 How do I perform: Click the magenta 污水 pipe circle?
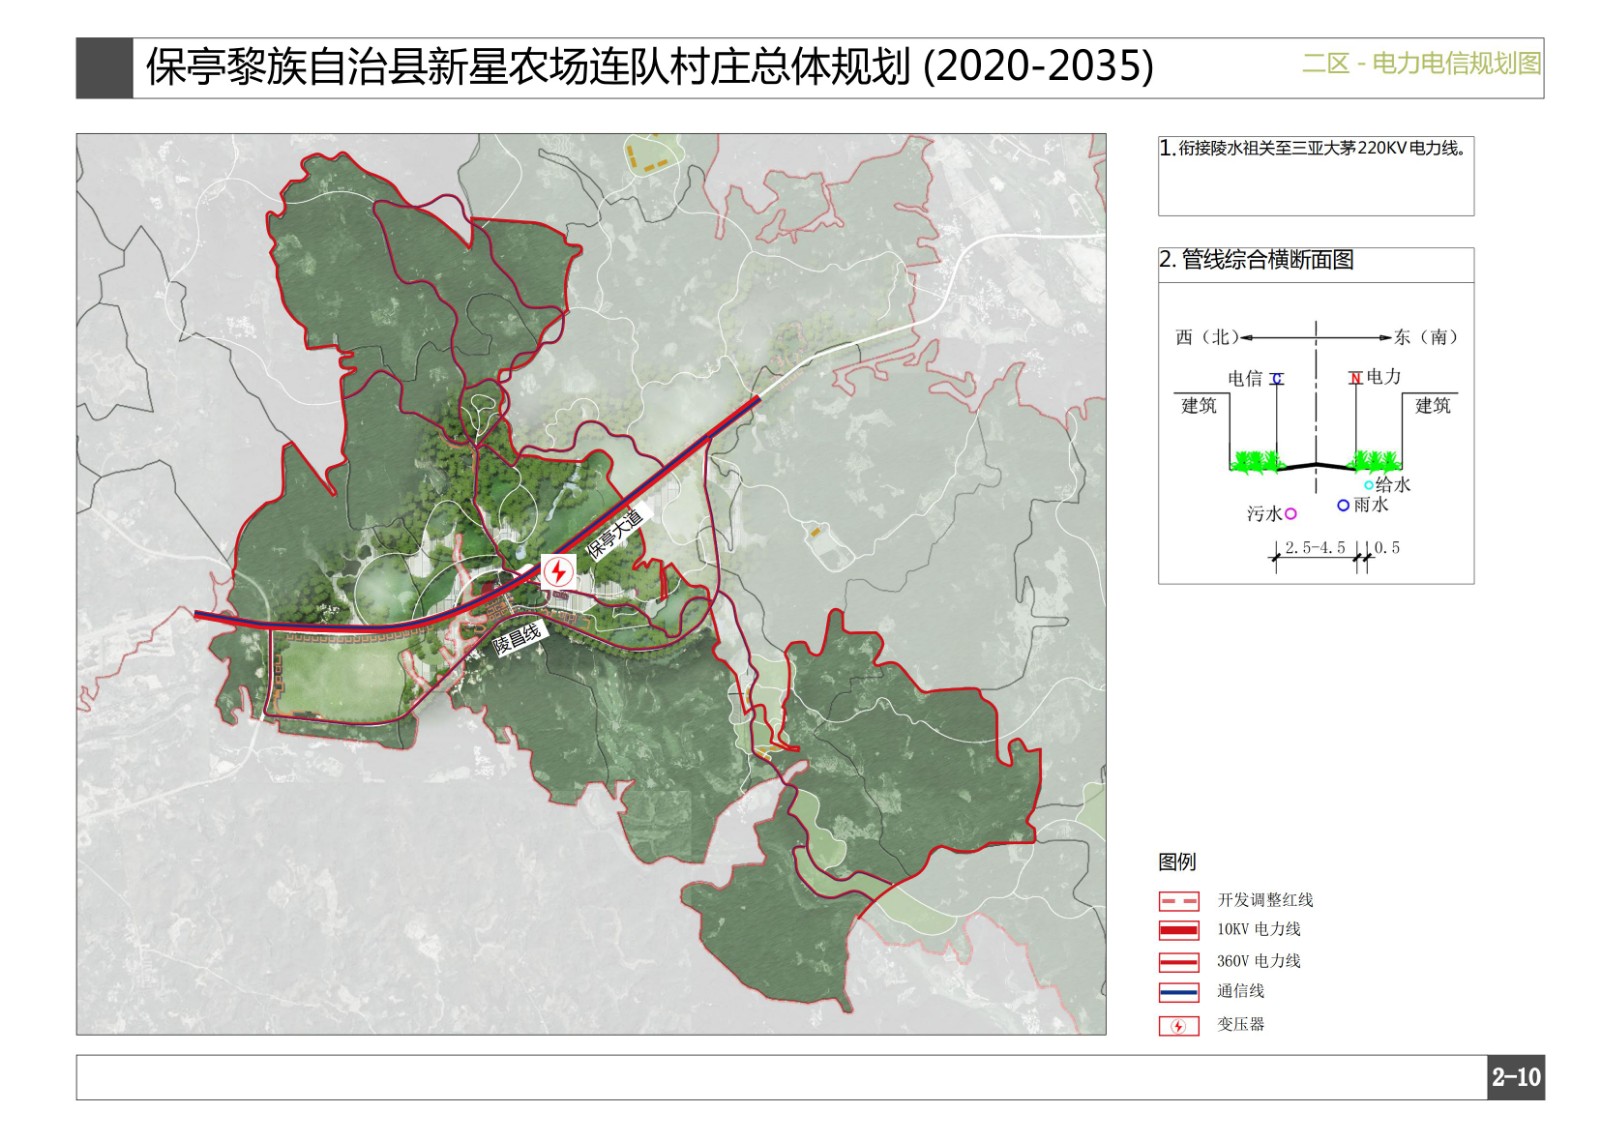click(1291, 514)
